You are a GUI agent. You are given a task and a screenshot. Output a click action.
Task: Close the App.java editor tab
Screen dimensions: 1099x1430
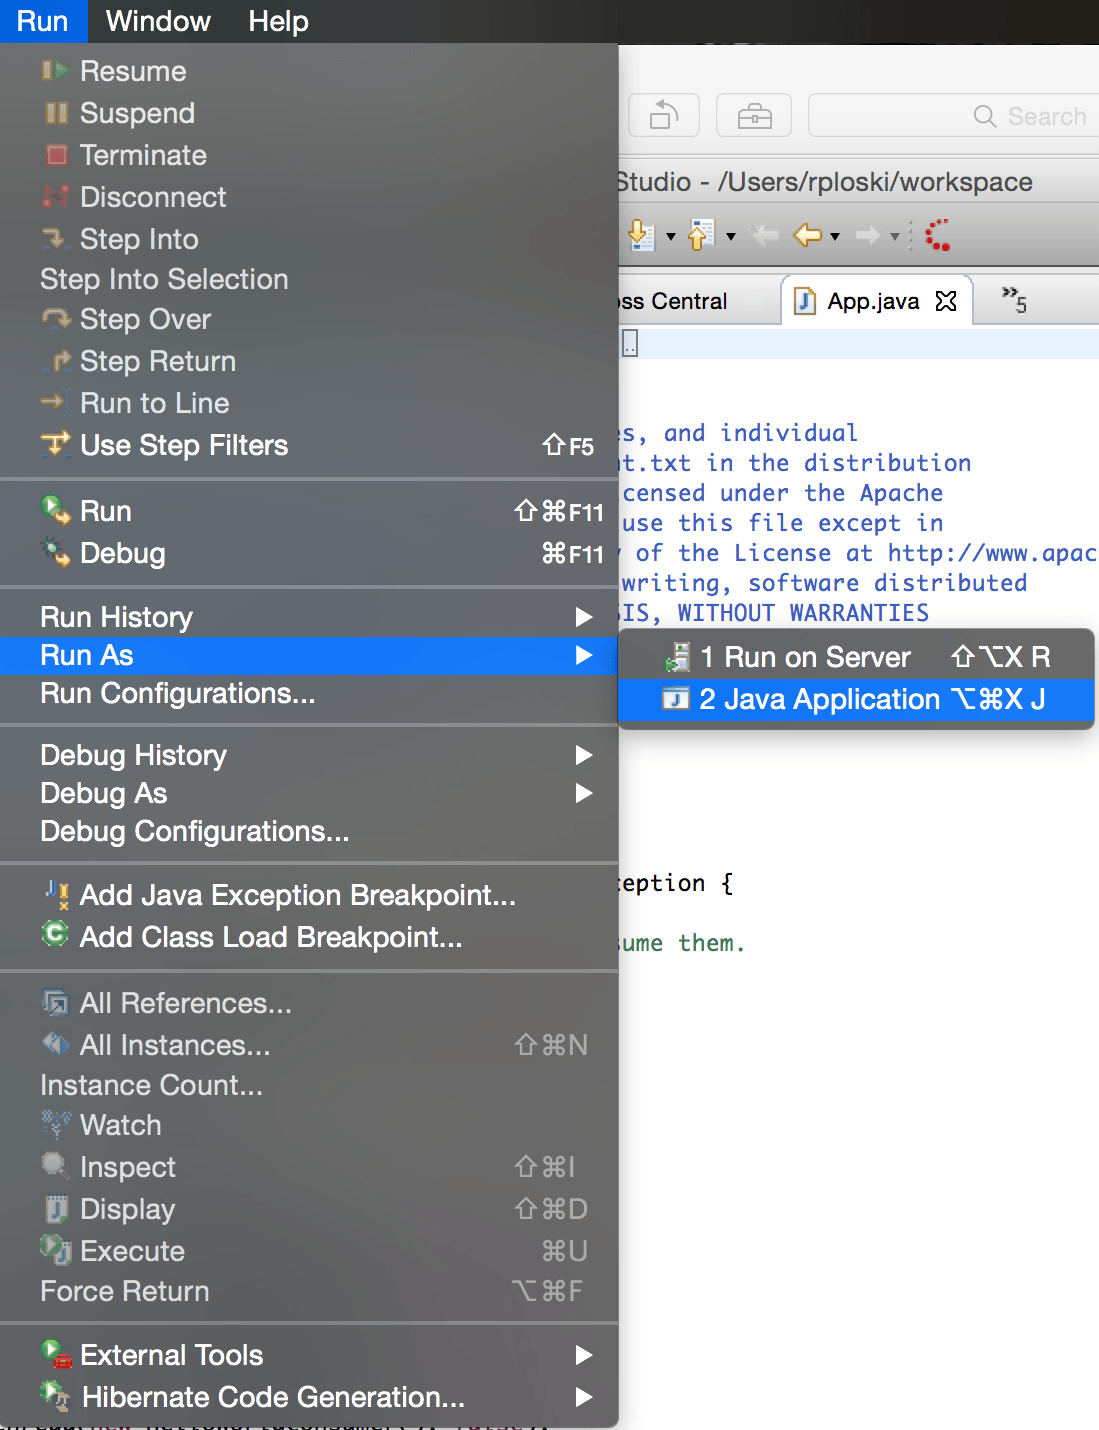(946, 301)
